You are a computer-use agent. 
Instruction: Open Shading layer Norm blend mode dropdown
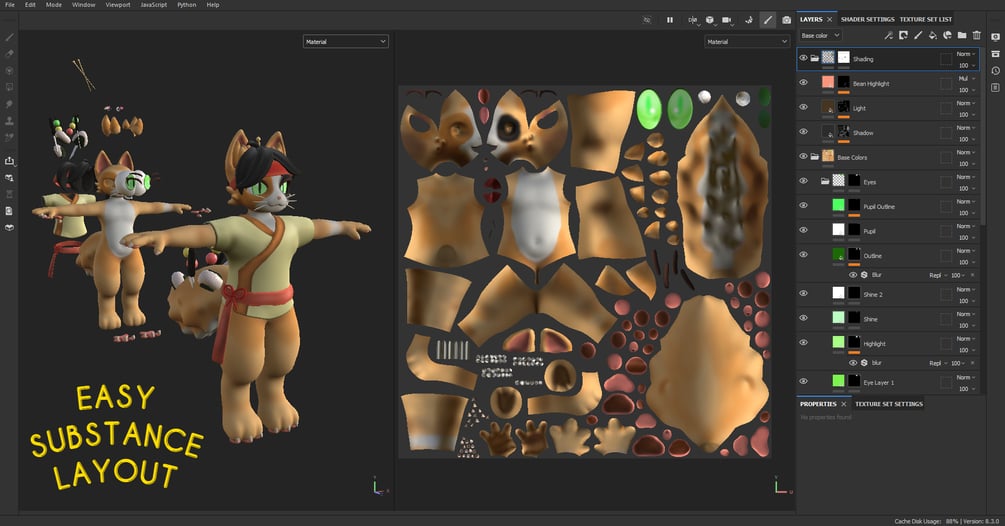pos(966,54)
